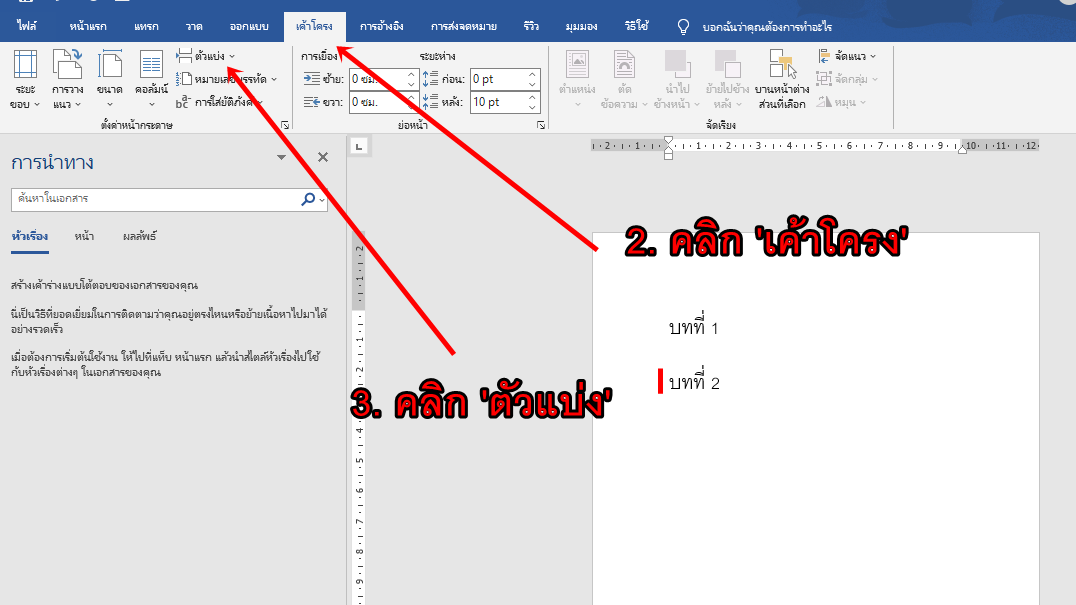Screen dimensions: 1076x605
Task: Click the text บทที่ 1 in document
Action: point(694,328)
